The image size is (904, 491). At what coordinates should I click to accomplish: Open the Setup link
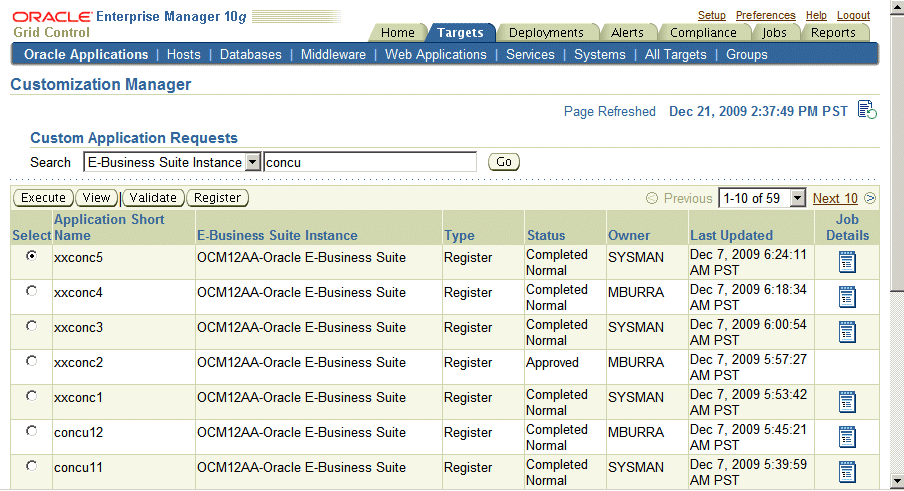711,16
